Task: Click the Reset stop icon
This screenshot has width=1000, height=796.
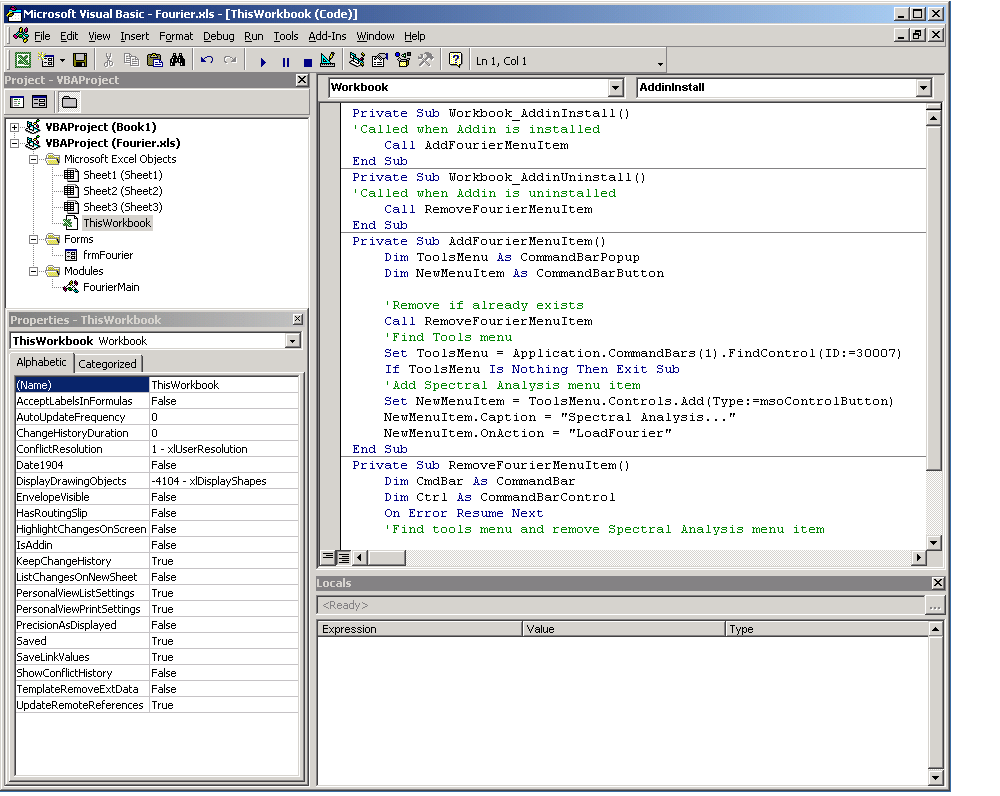Action: [x=307, y=62]
